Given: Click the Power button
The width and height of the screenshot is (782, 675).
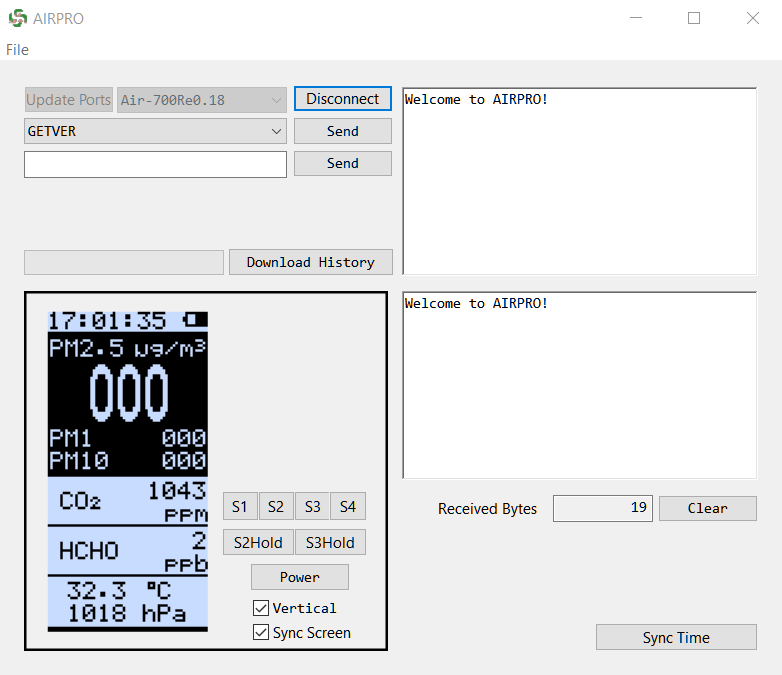Looking at the screenshot, I should [x=300, y=577].
